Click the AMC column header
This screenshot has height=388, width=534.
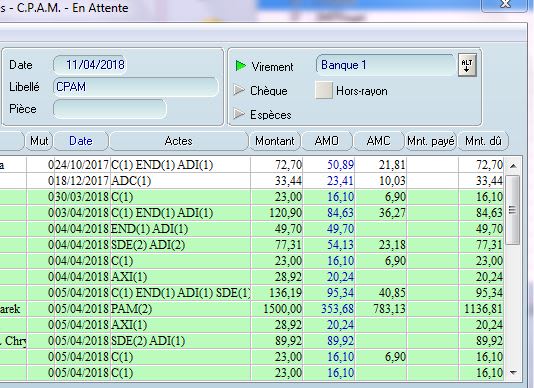[x=378, y=141]
